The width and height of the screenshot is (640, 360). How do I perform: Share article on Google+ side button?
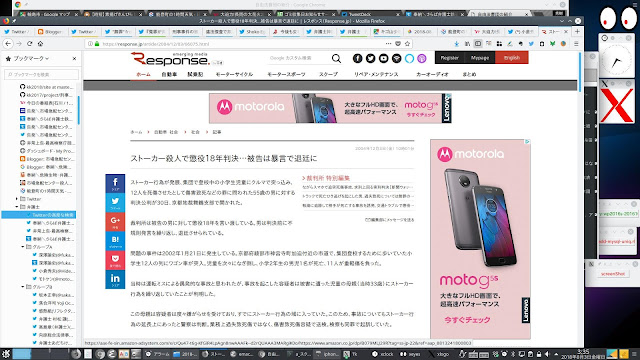(x=115, y=222)
